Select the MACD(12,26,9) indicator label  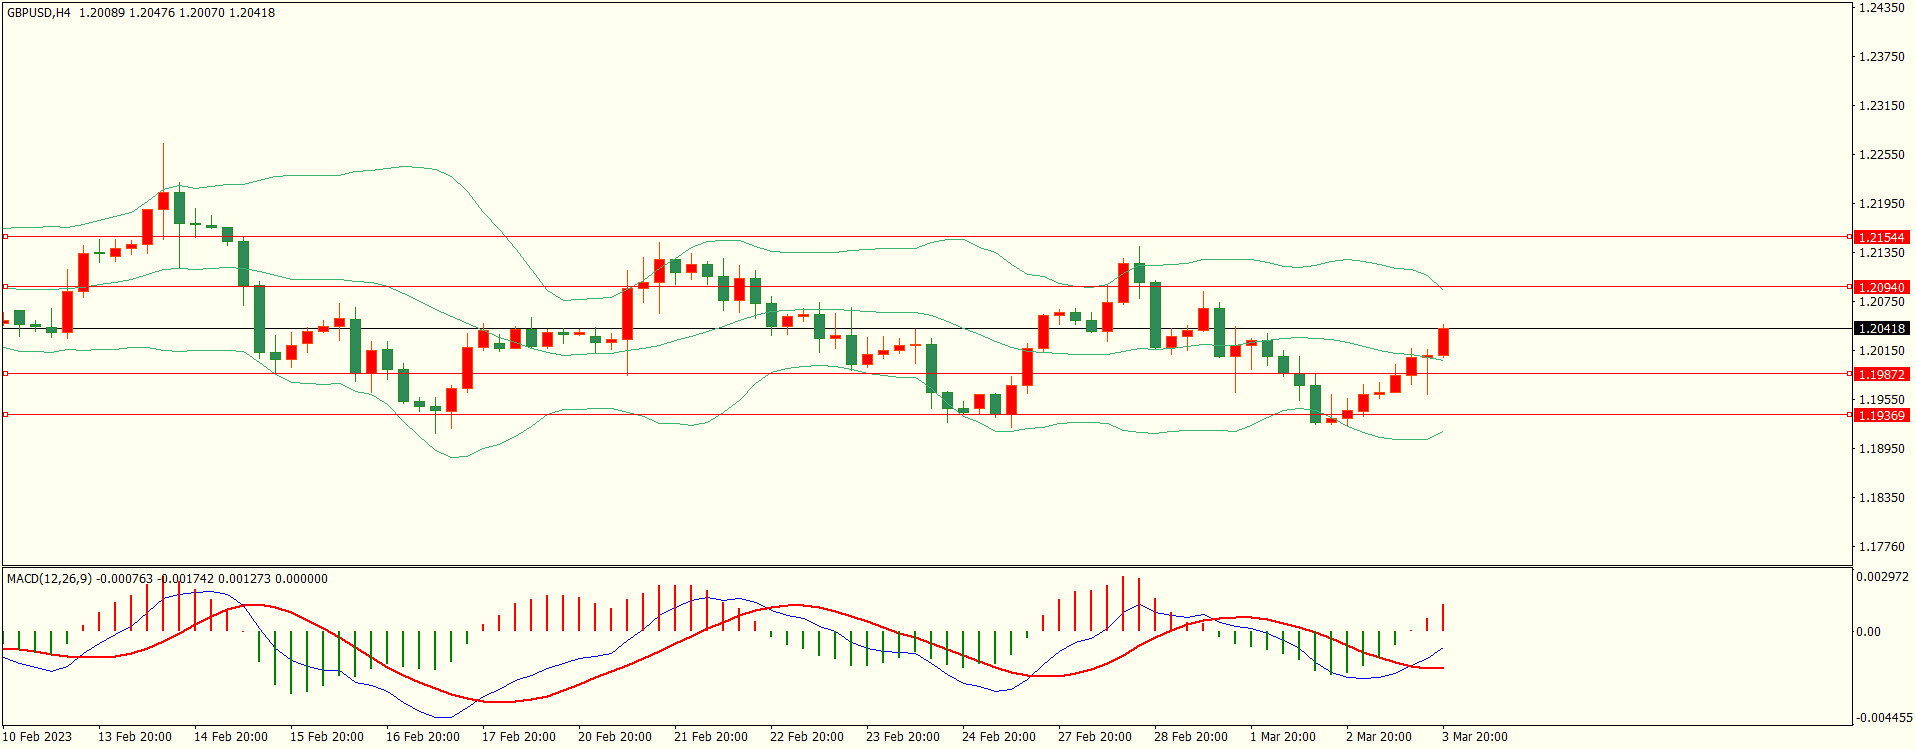click(49, 579)
